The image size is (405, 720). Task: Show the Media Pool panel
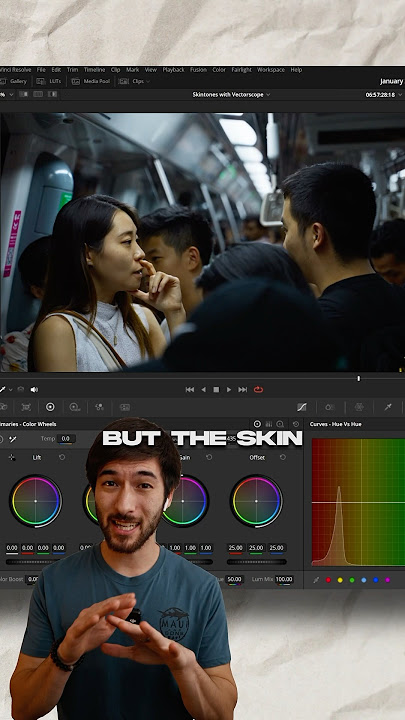pyautogui.click(x=91, y=81)
